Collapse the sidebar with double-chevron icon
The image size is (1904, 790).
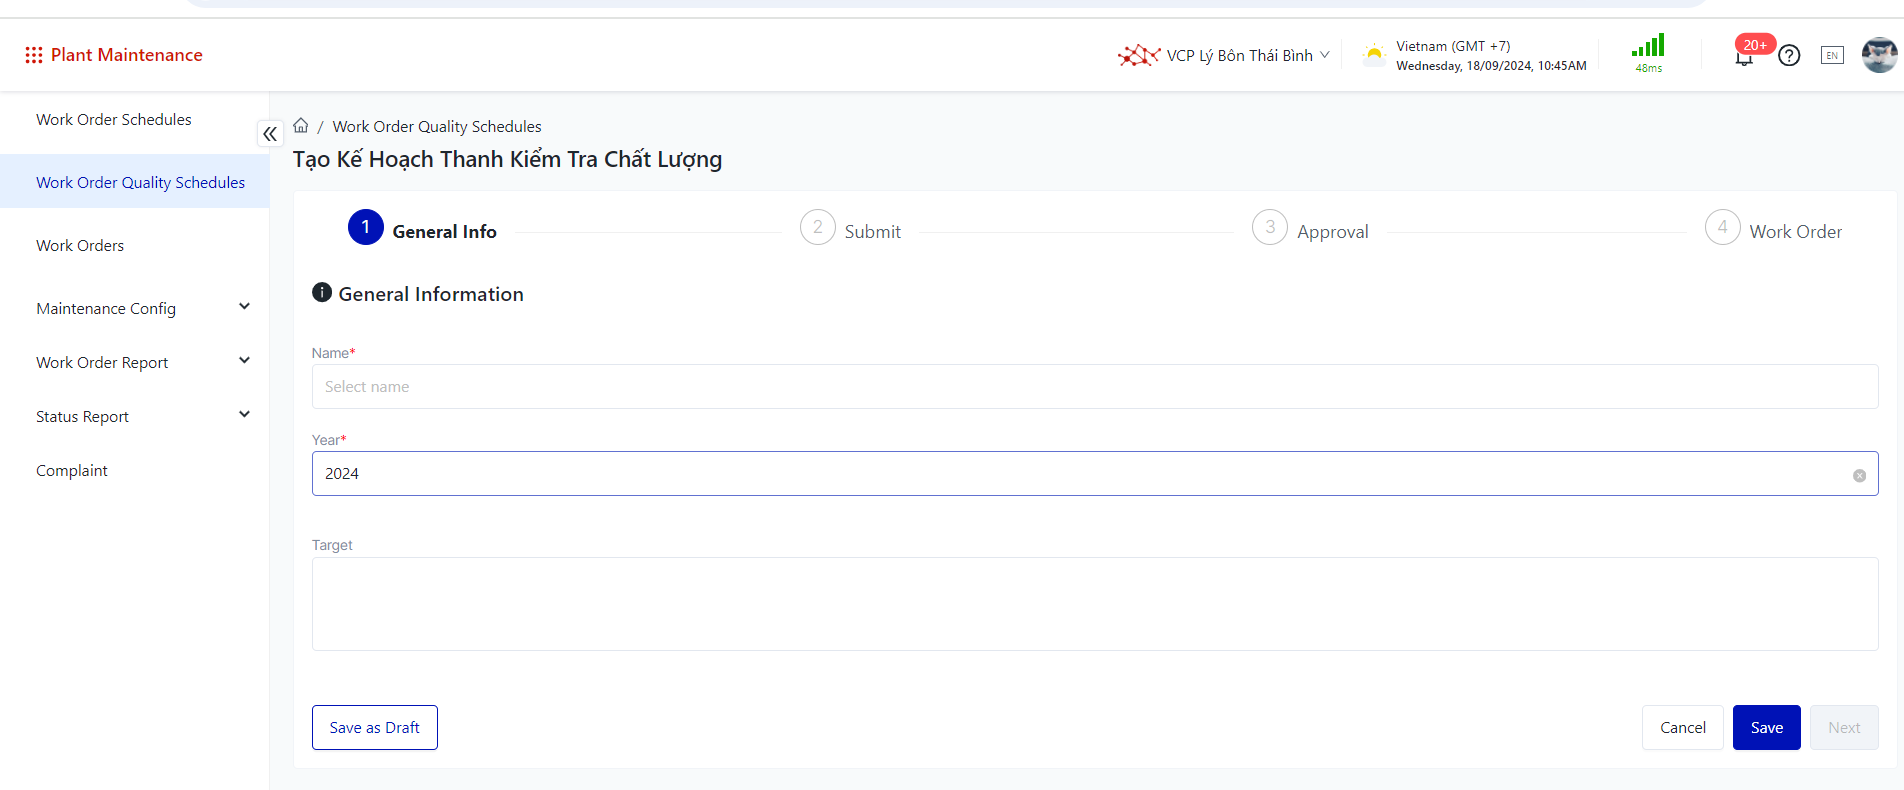pyautogui.click(x=270, y=133)
